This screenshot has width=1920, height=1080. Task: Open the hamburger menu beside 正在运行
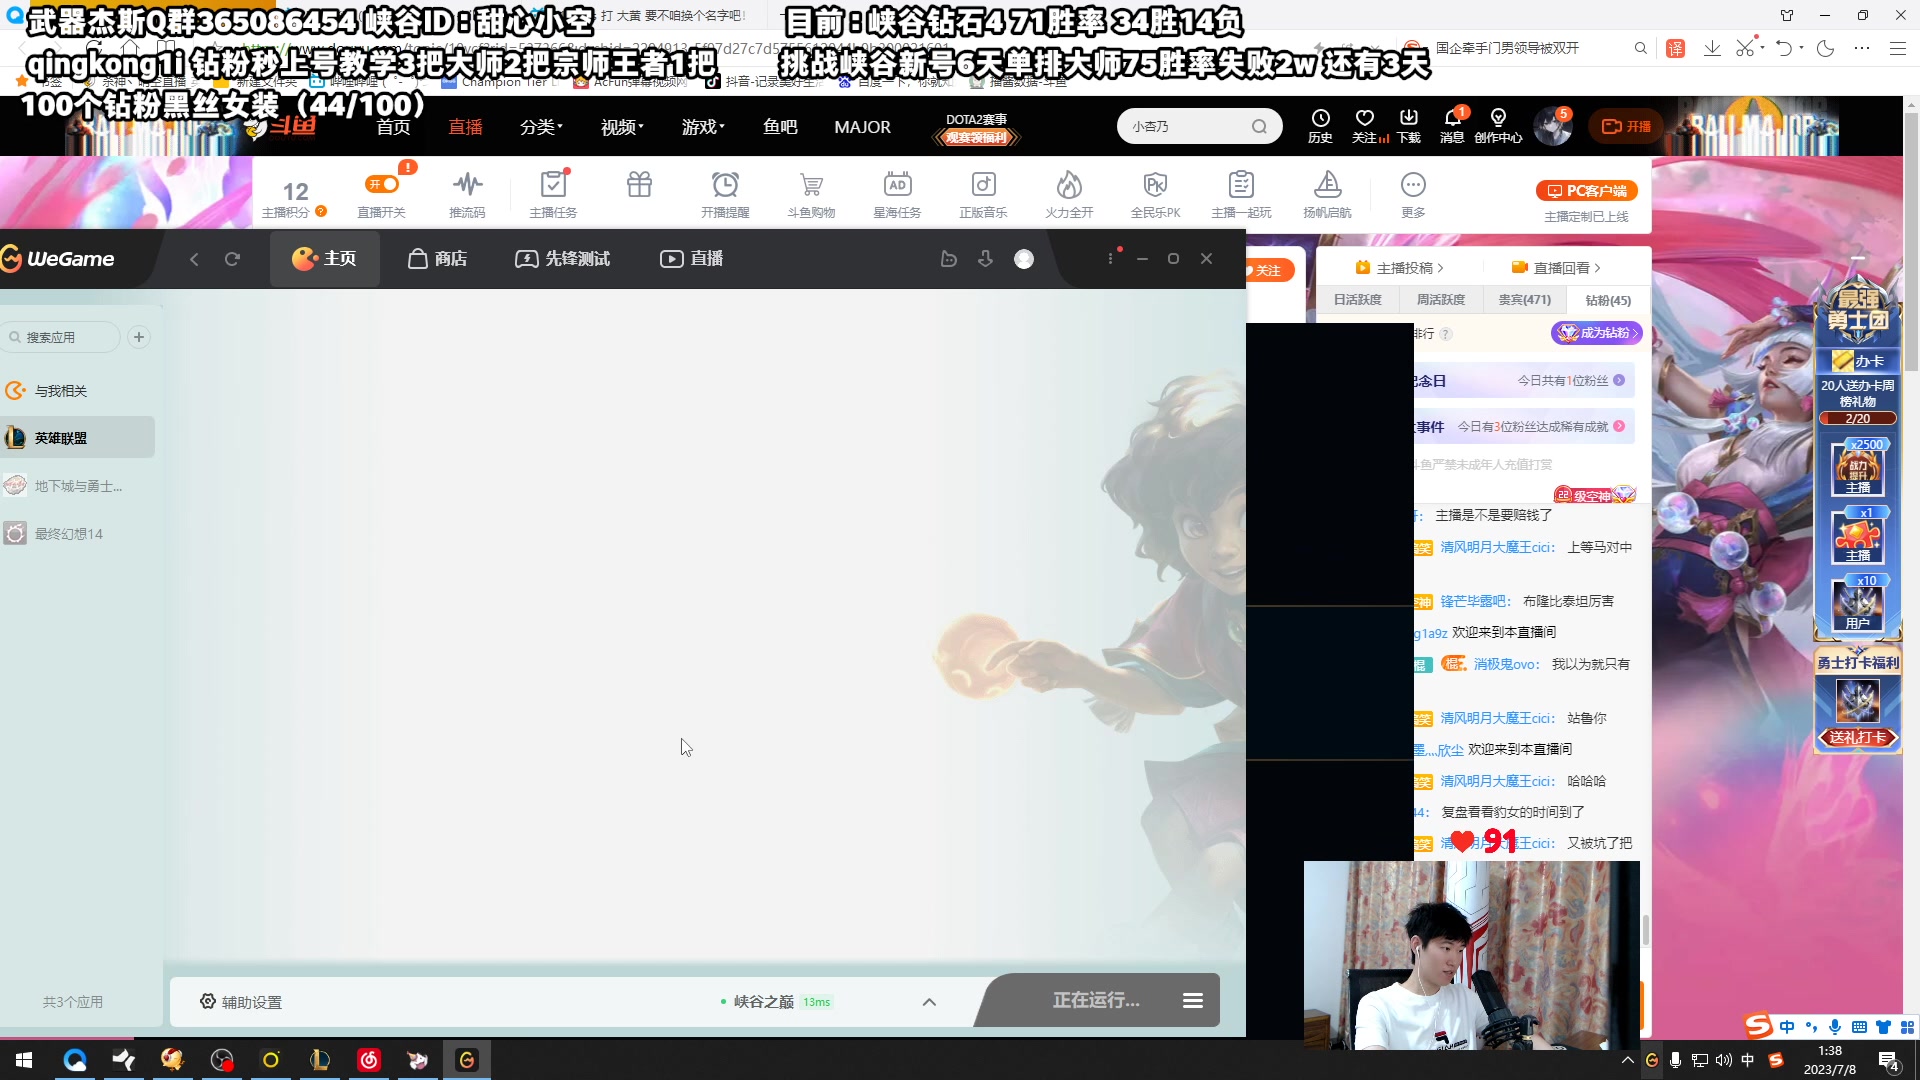pos(1193,1000)
